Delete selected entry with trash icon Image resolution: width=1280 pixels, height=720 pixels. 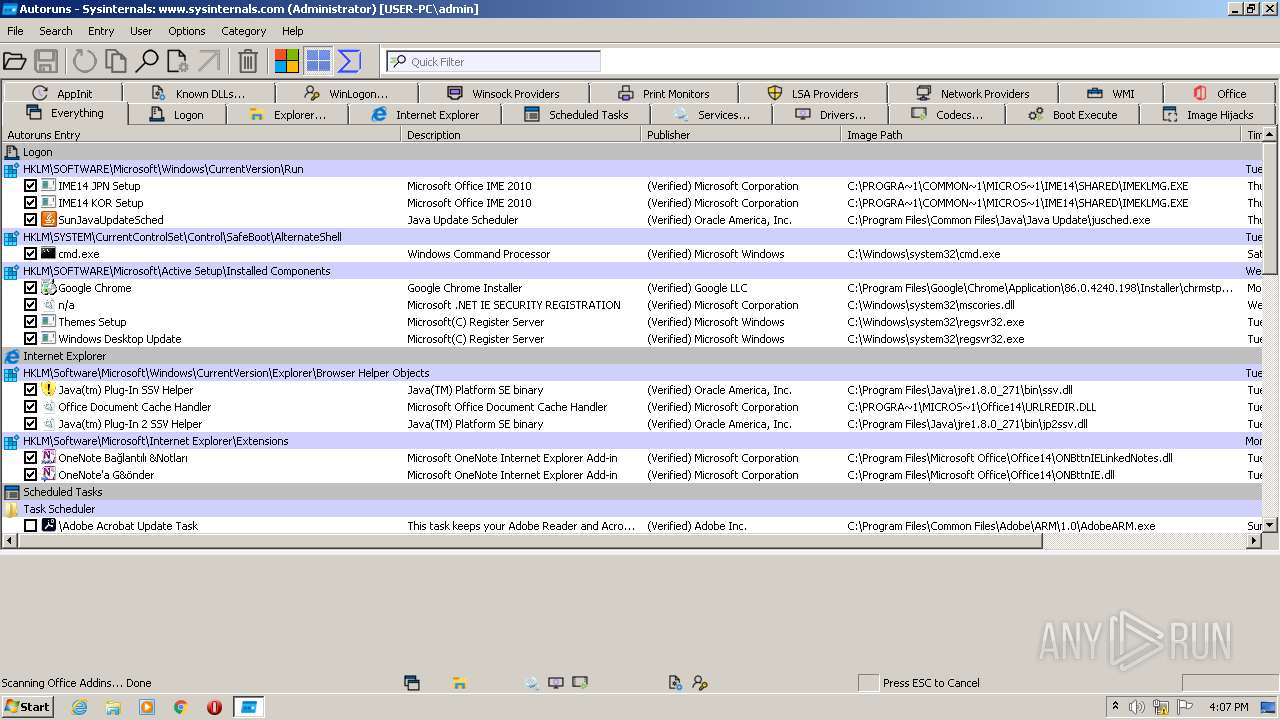(248, 62)
